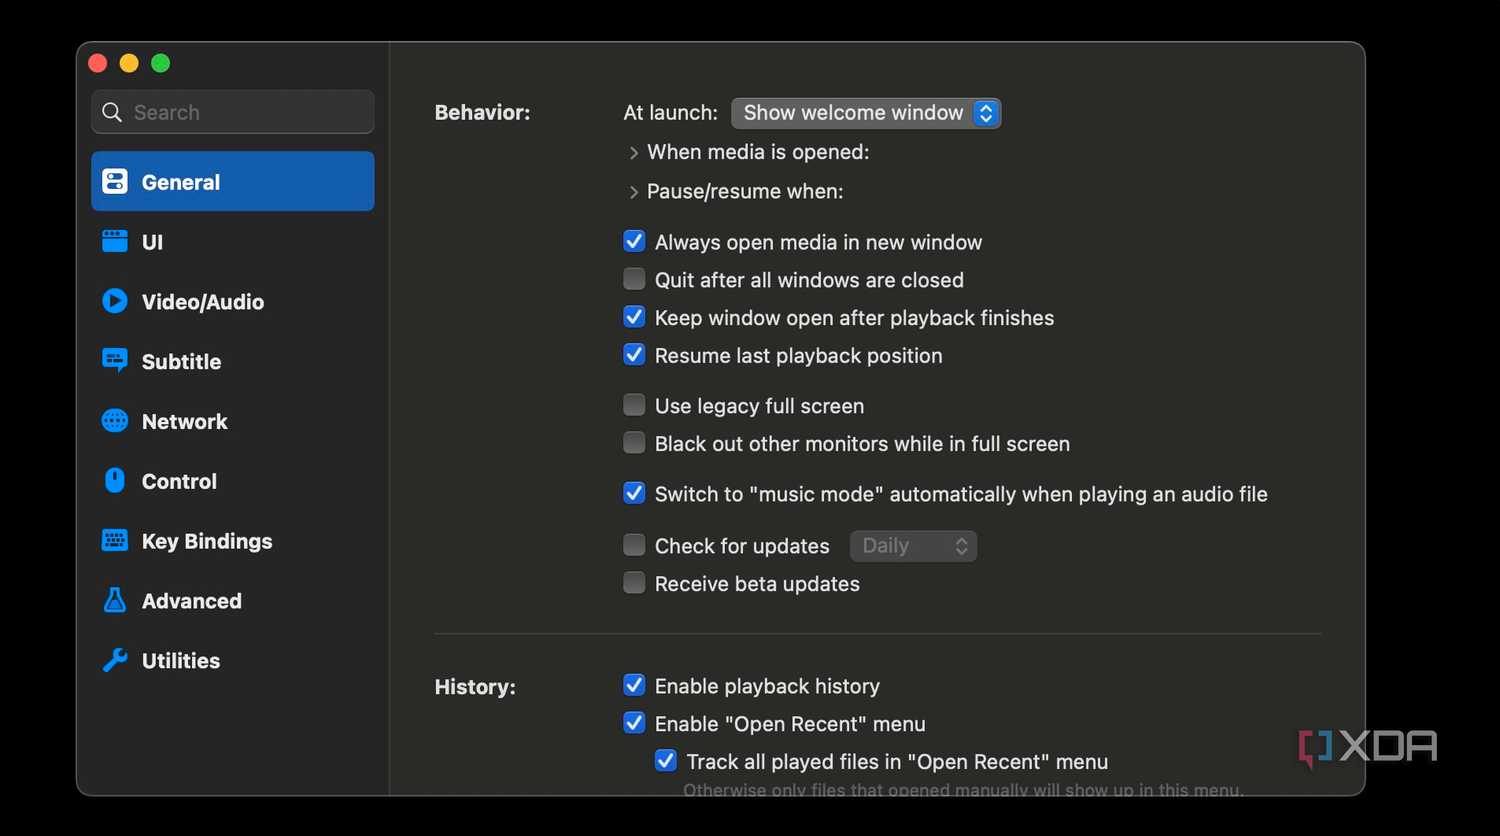
Task: Open the At launch dropdown
Action: (x=866, y=113)
